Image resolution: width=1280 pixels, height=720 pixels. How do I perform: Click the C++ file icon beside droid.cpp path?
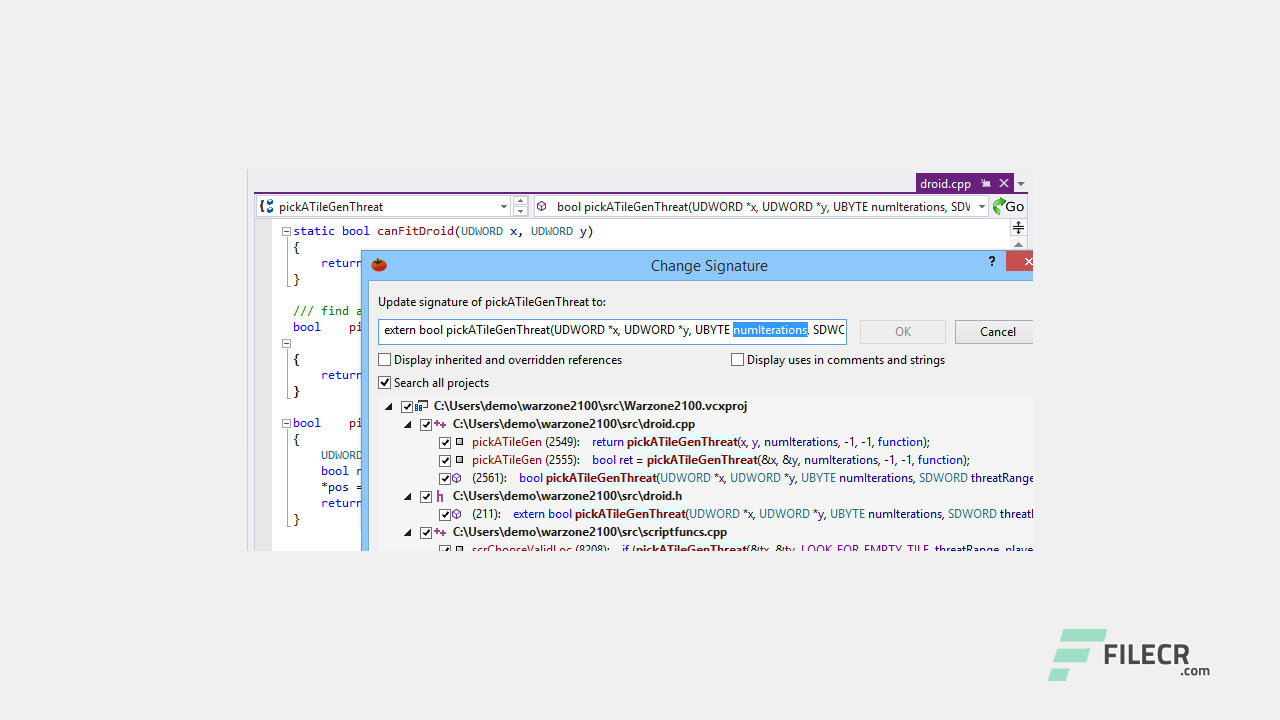pyautogui.click(x=440, y=424)
